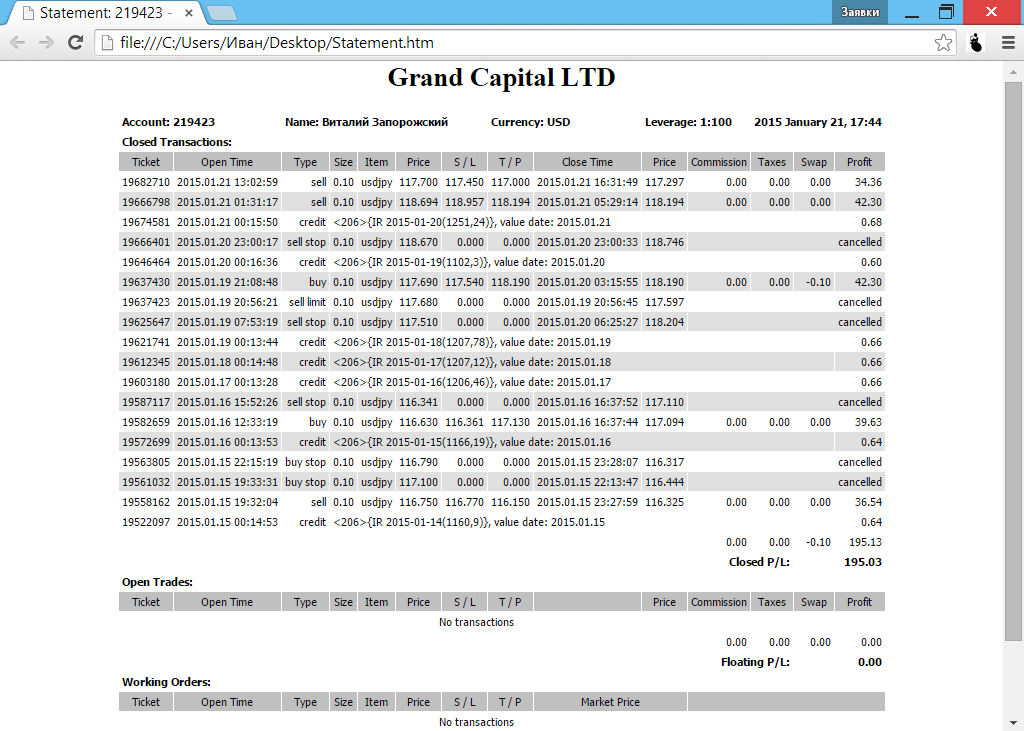
Task: Click ticket number 19522097
Action: point(146,522)
